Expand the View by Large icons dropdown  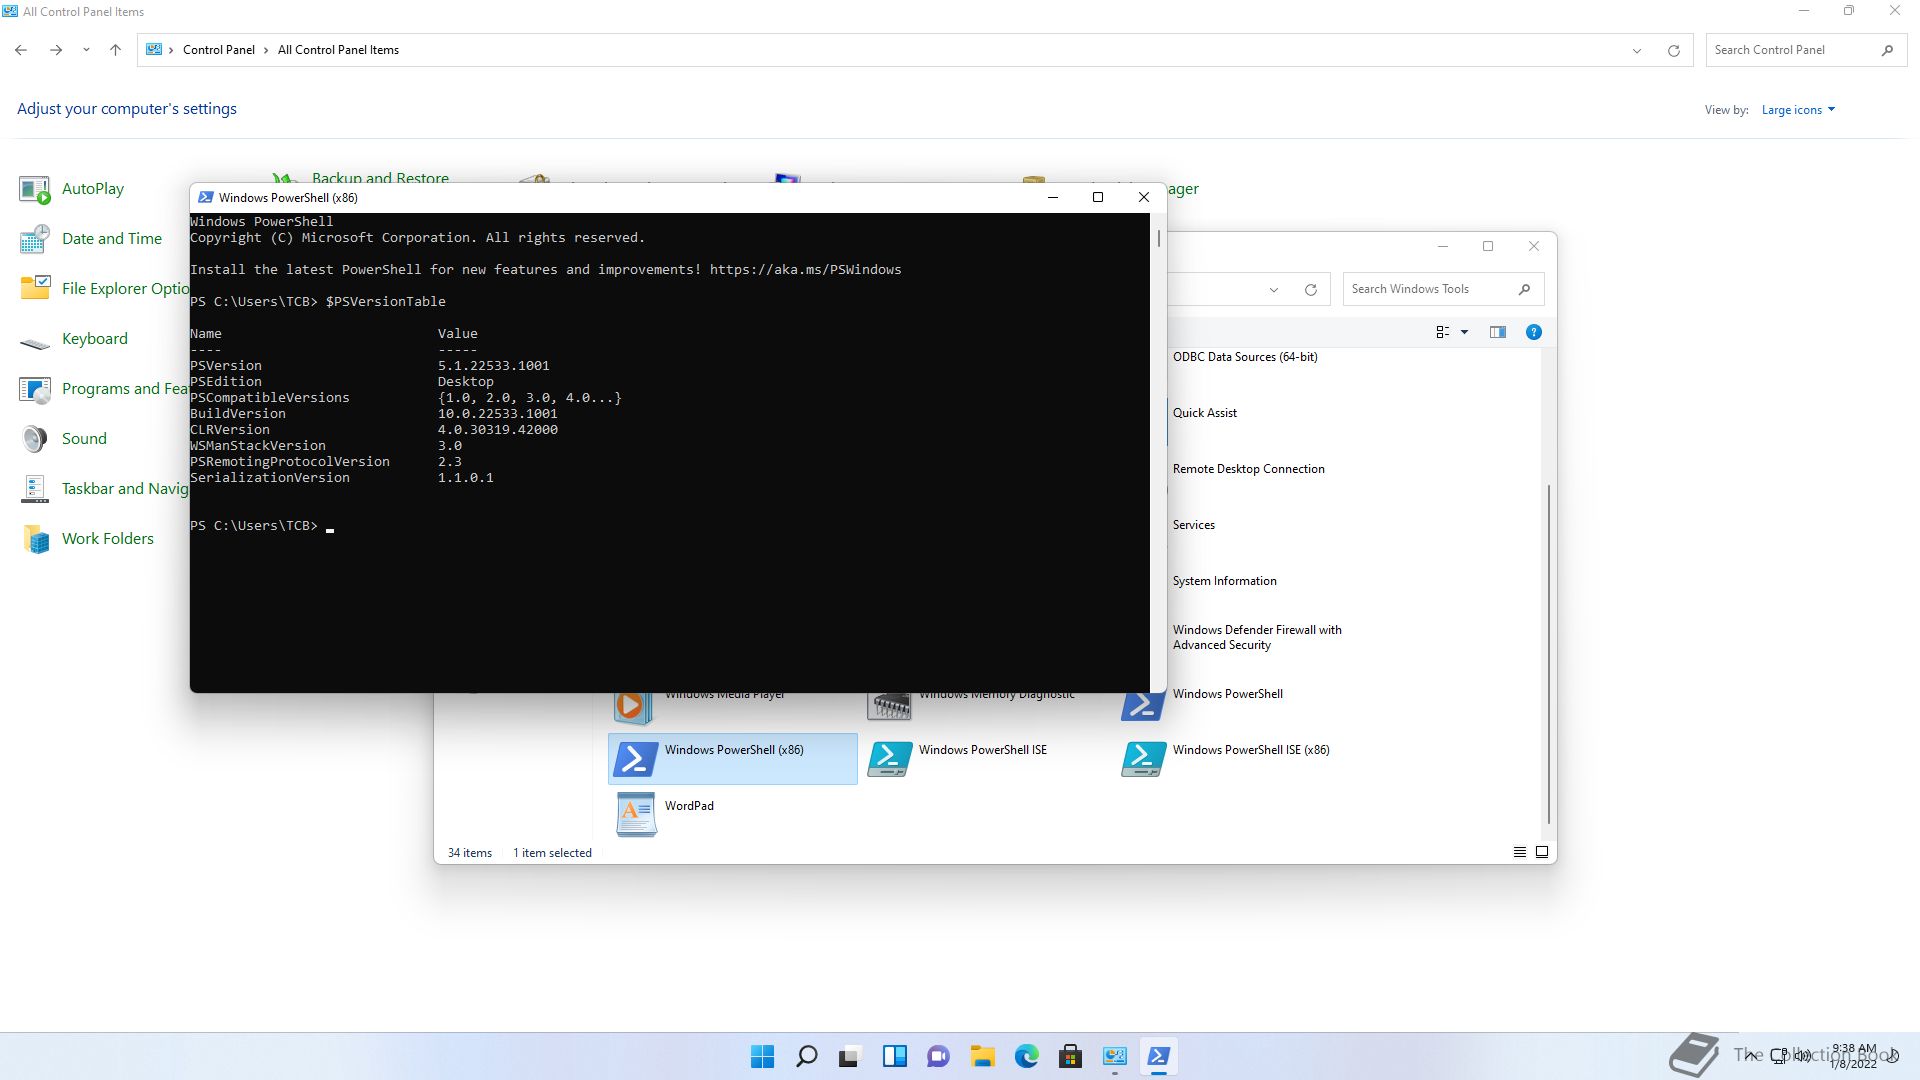pyautogui.click(x=1798, y=110)
